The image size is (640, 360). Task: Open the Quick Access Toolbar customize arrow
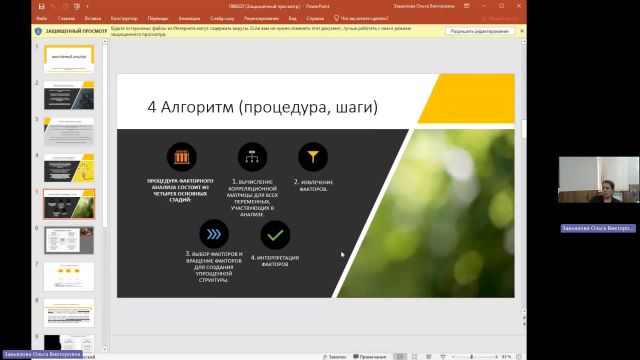(87, 6)
